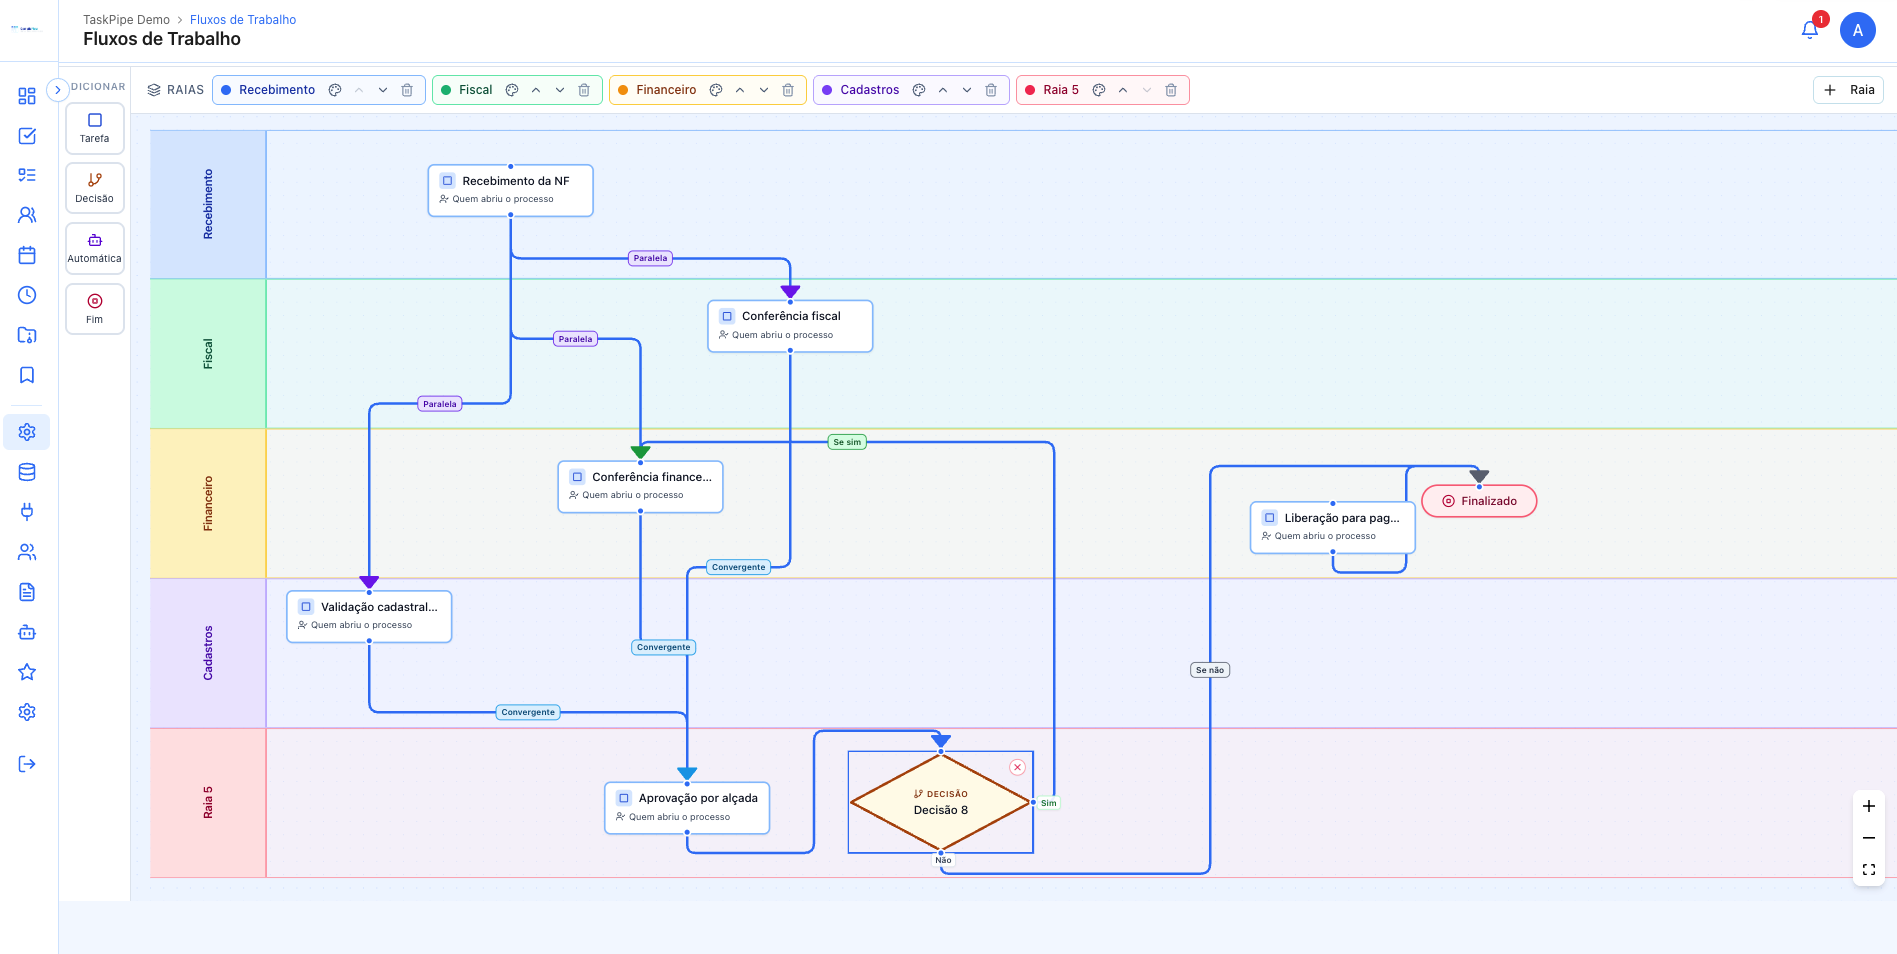This screenshot has width=1897, height=954.
Task: Delete the Cadastros lane
Action: 991,90
